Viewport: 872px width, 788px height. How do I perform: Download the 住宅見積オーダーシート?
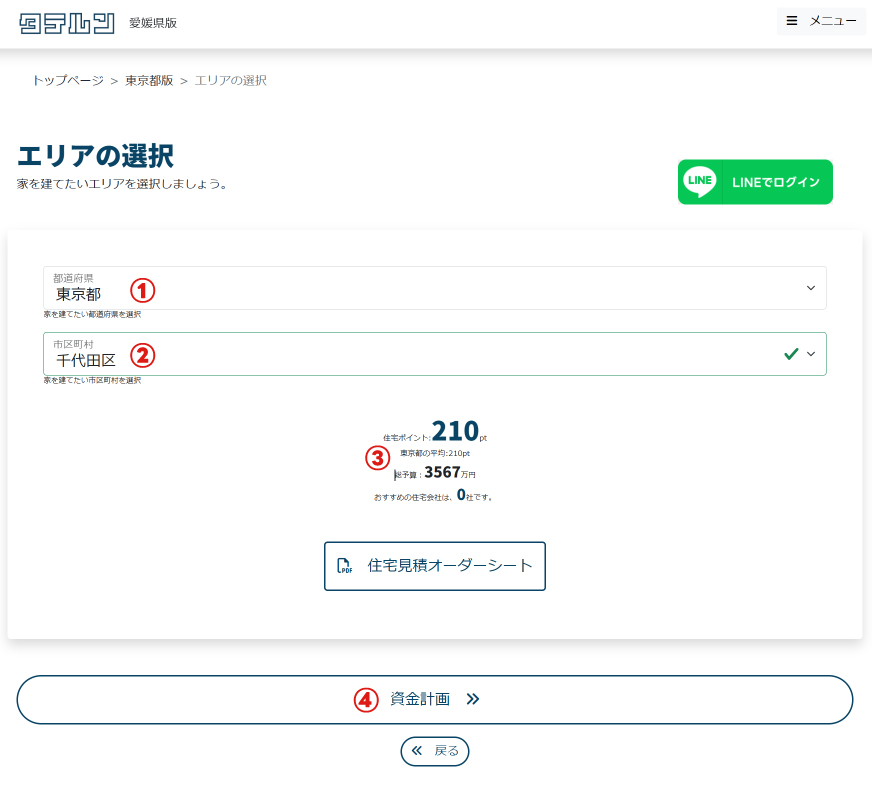(435, 566)
